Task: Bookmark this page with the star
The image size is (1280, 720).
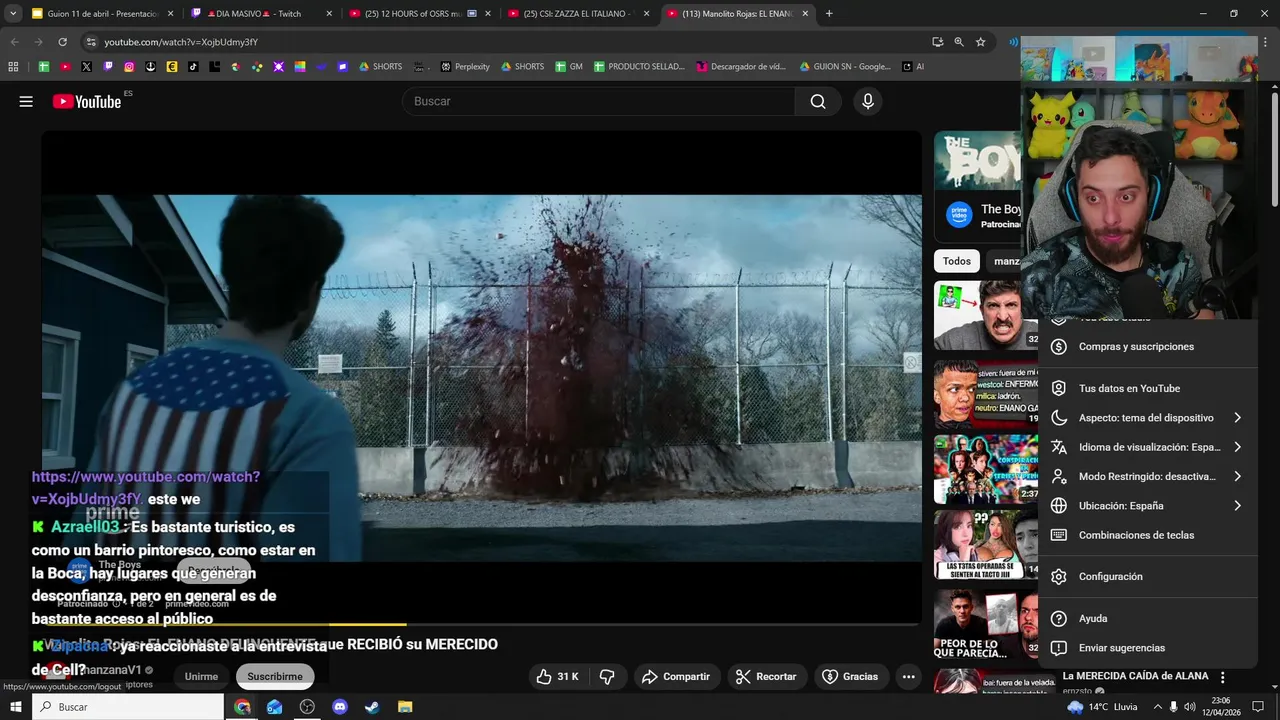Action: (x=981, y=42)
